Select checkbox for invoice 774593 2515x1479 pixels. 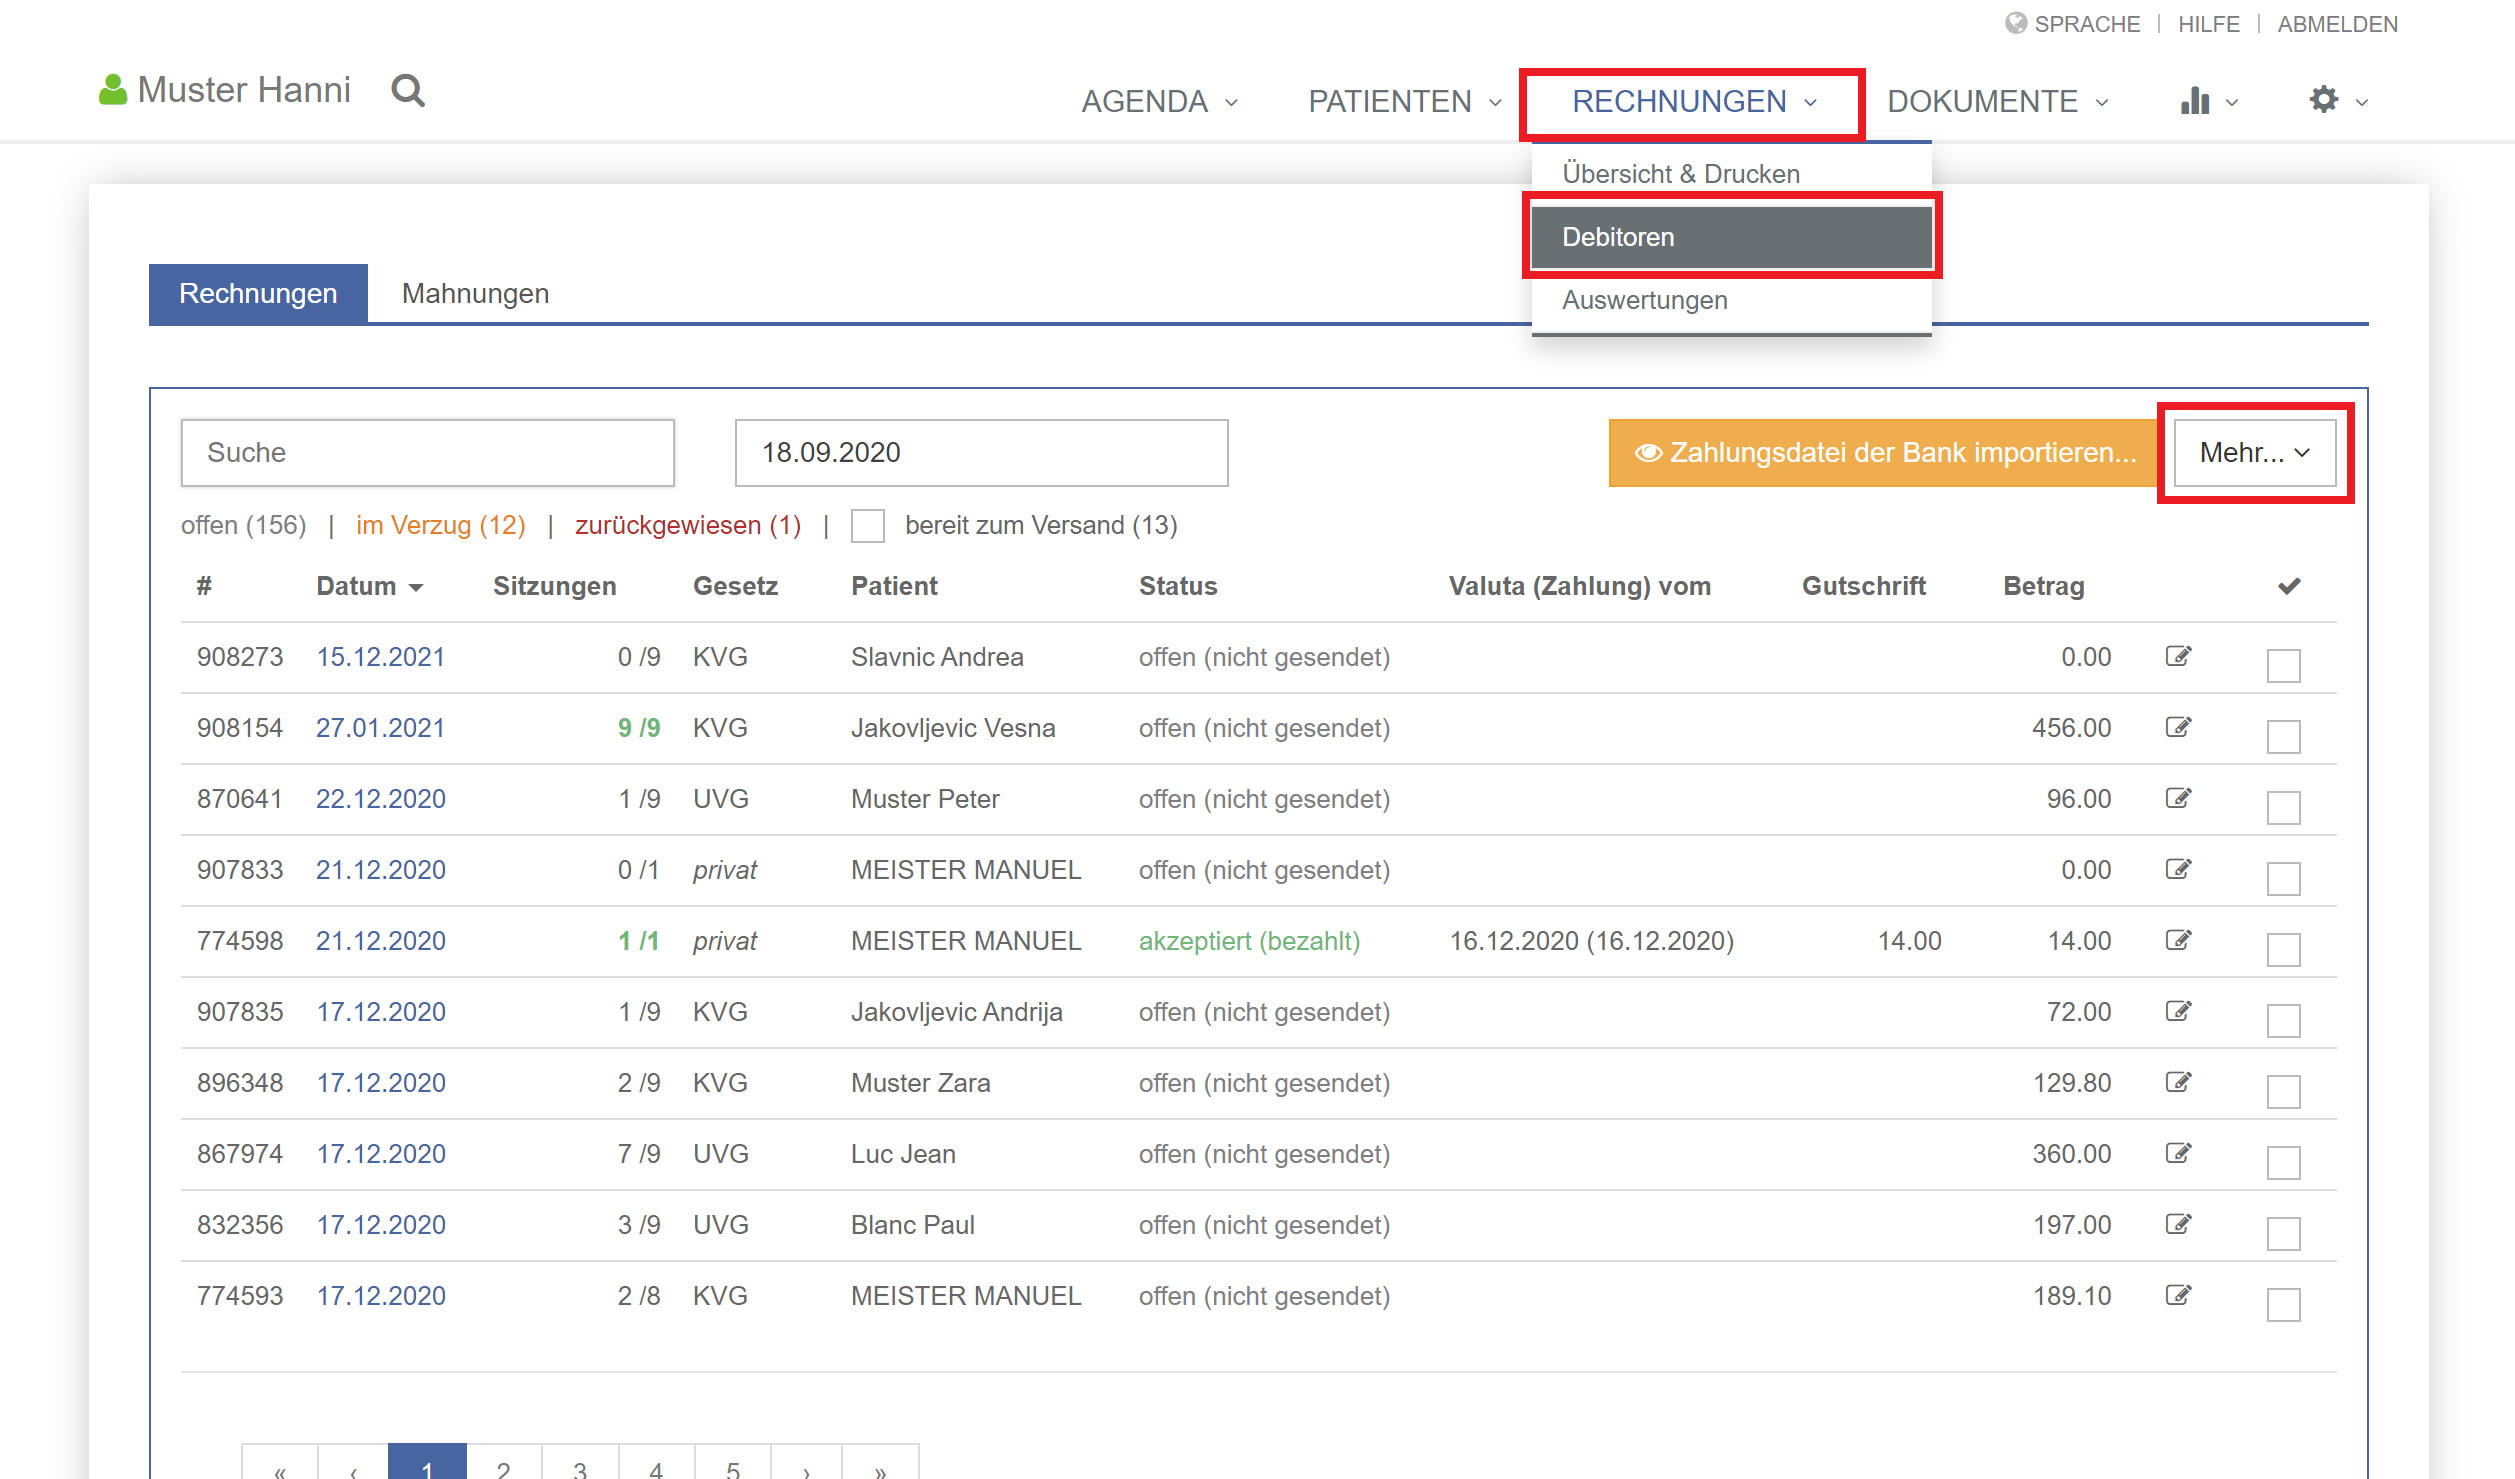coord(2283,1304)
